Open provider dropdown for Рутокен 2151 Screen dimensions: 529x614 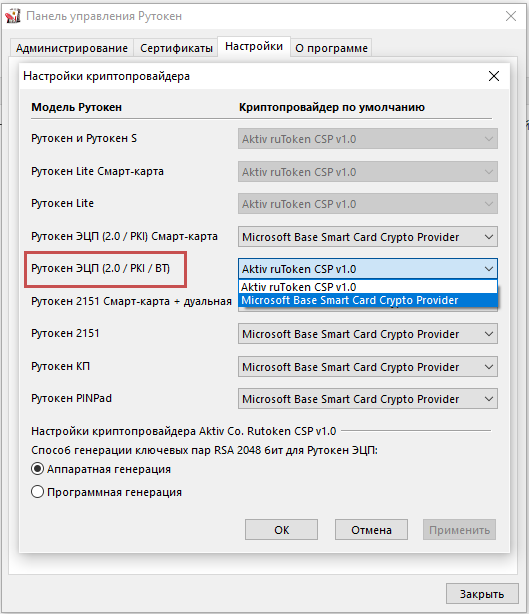click(368, 334)
